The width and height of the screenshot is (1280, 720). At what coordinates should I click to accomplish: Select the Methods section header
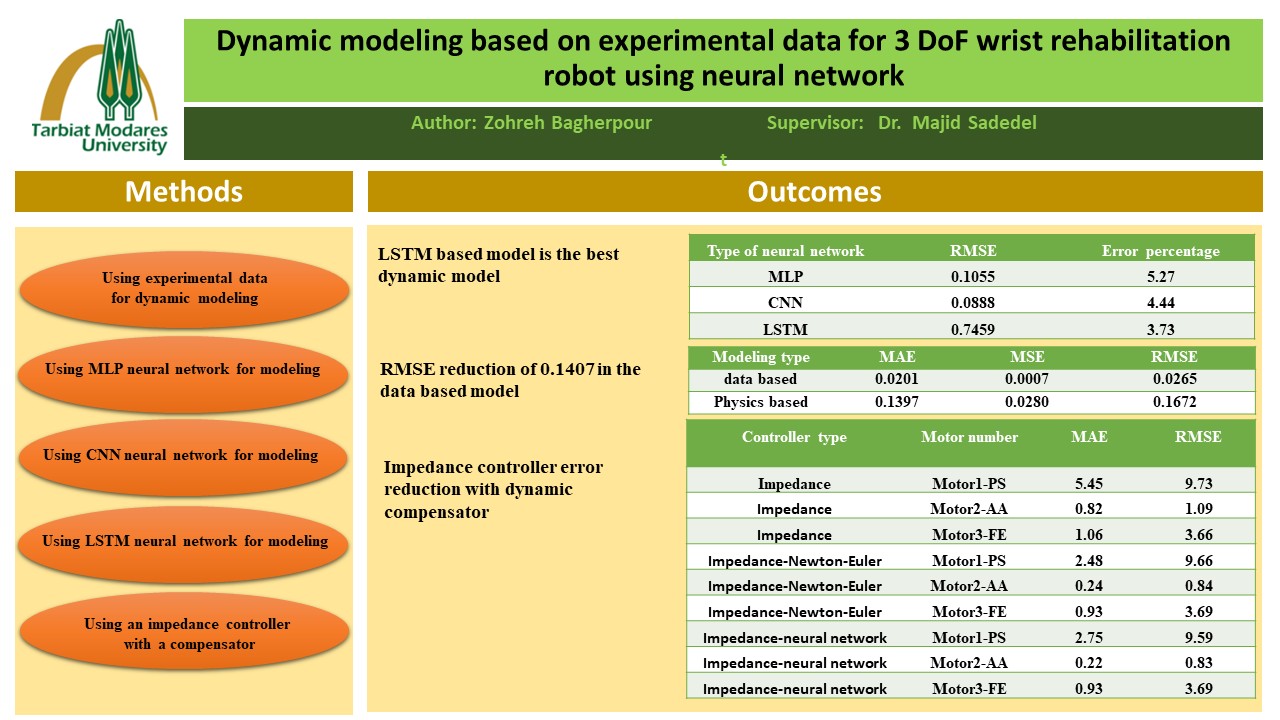[x=184, y=191]
